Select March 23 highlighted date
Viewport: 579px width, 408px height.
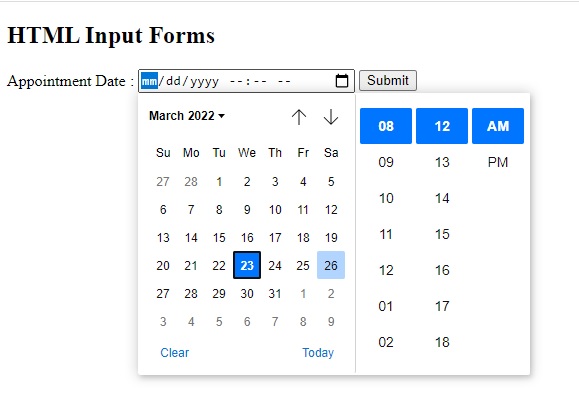247,265
